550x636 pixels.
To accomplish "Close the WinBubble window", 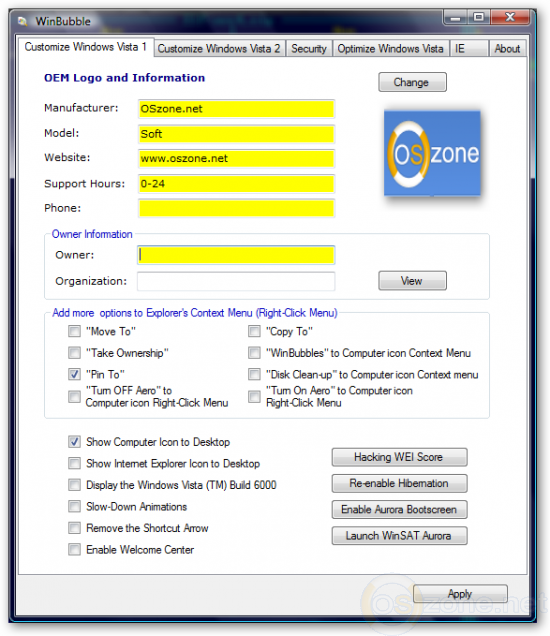I will pyautogui.click(x=510, y=17).
